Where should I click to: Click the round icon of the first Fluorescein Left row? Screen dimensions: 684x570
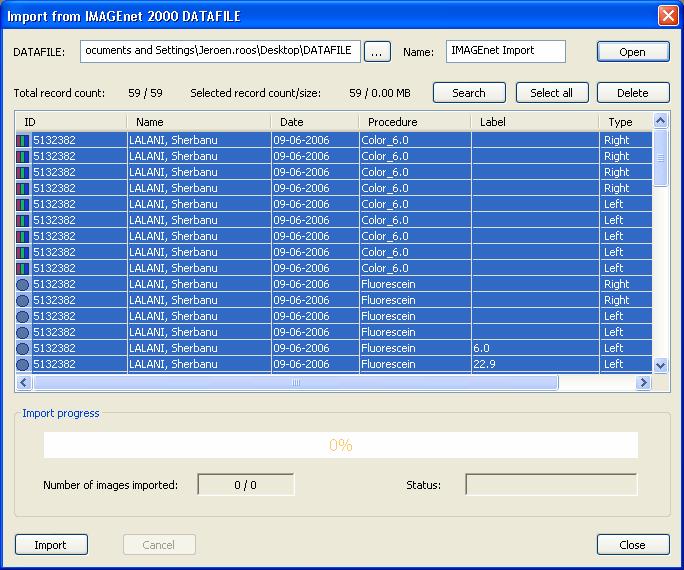[x=23, y=317]
